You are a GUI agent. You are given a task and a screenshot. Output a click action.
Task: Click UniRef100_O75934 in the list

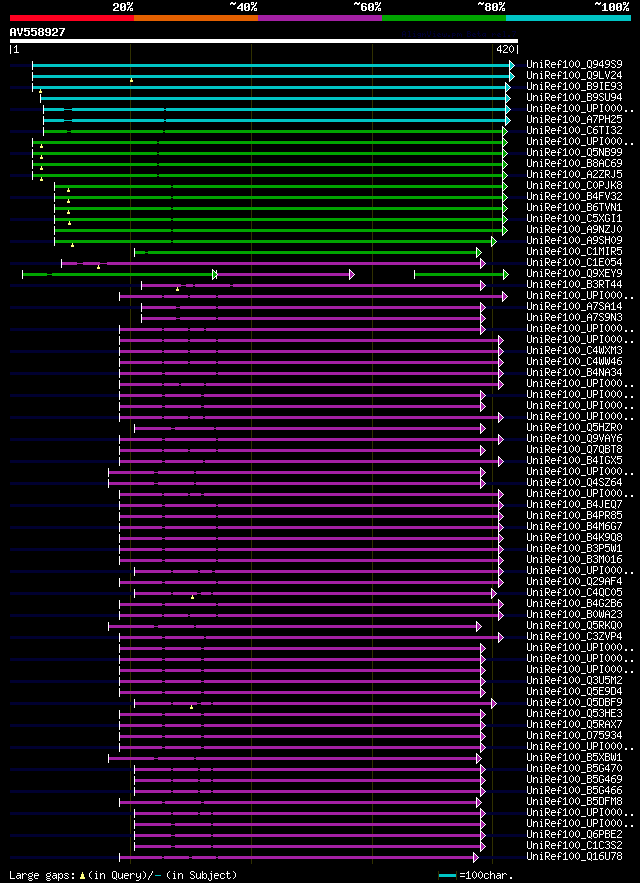[574, 734]
